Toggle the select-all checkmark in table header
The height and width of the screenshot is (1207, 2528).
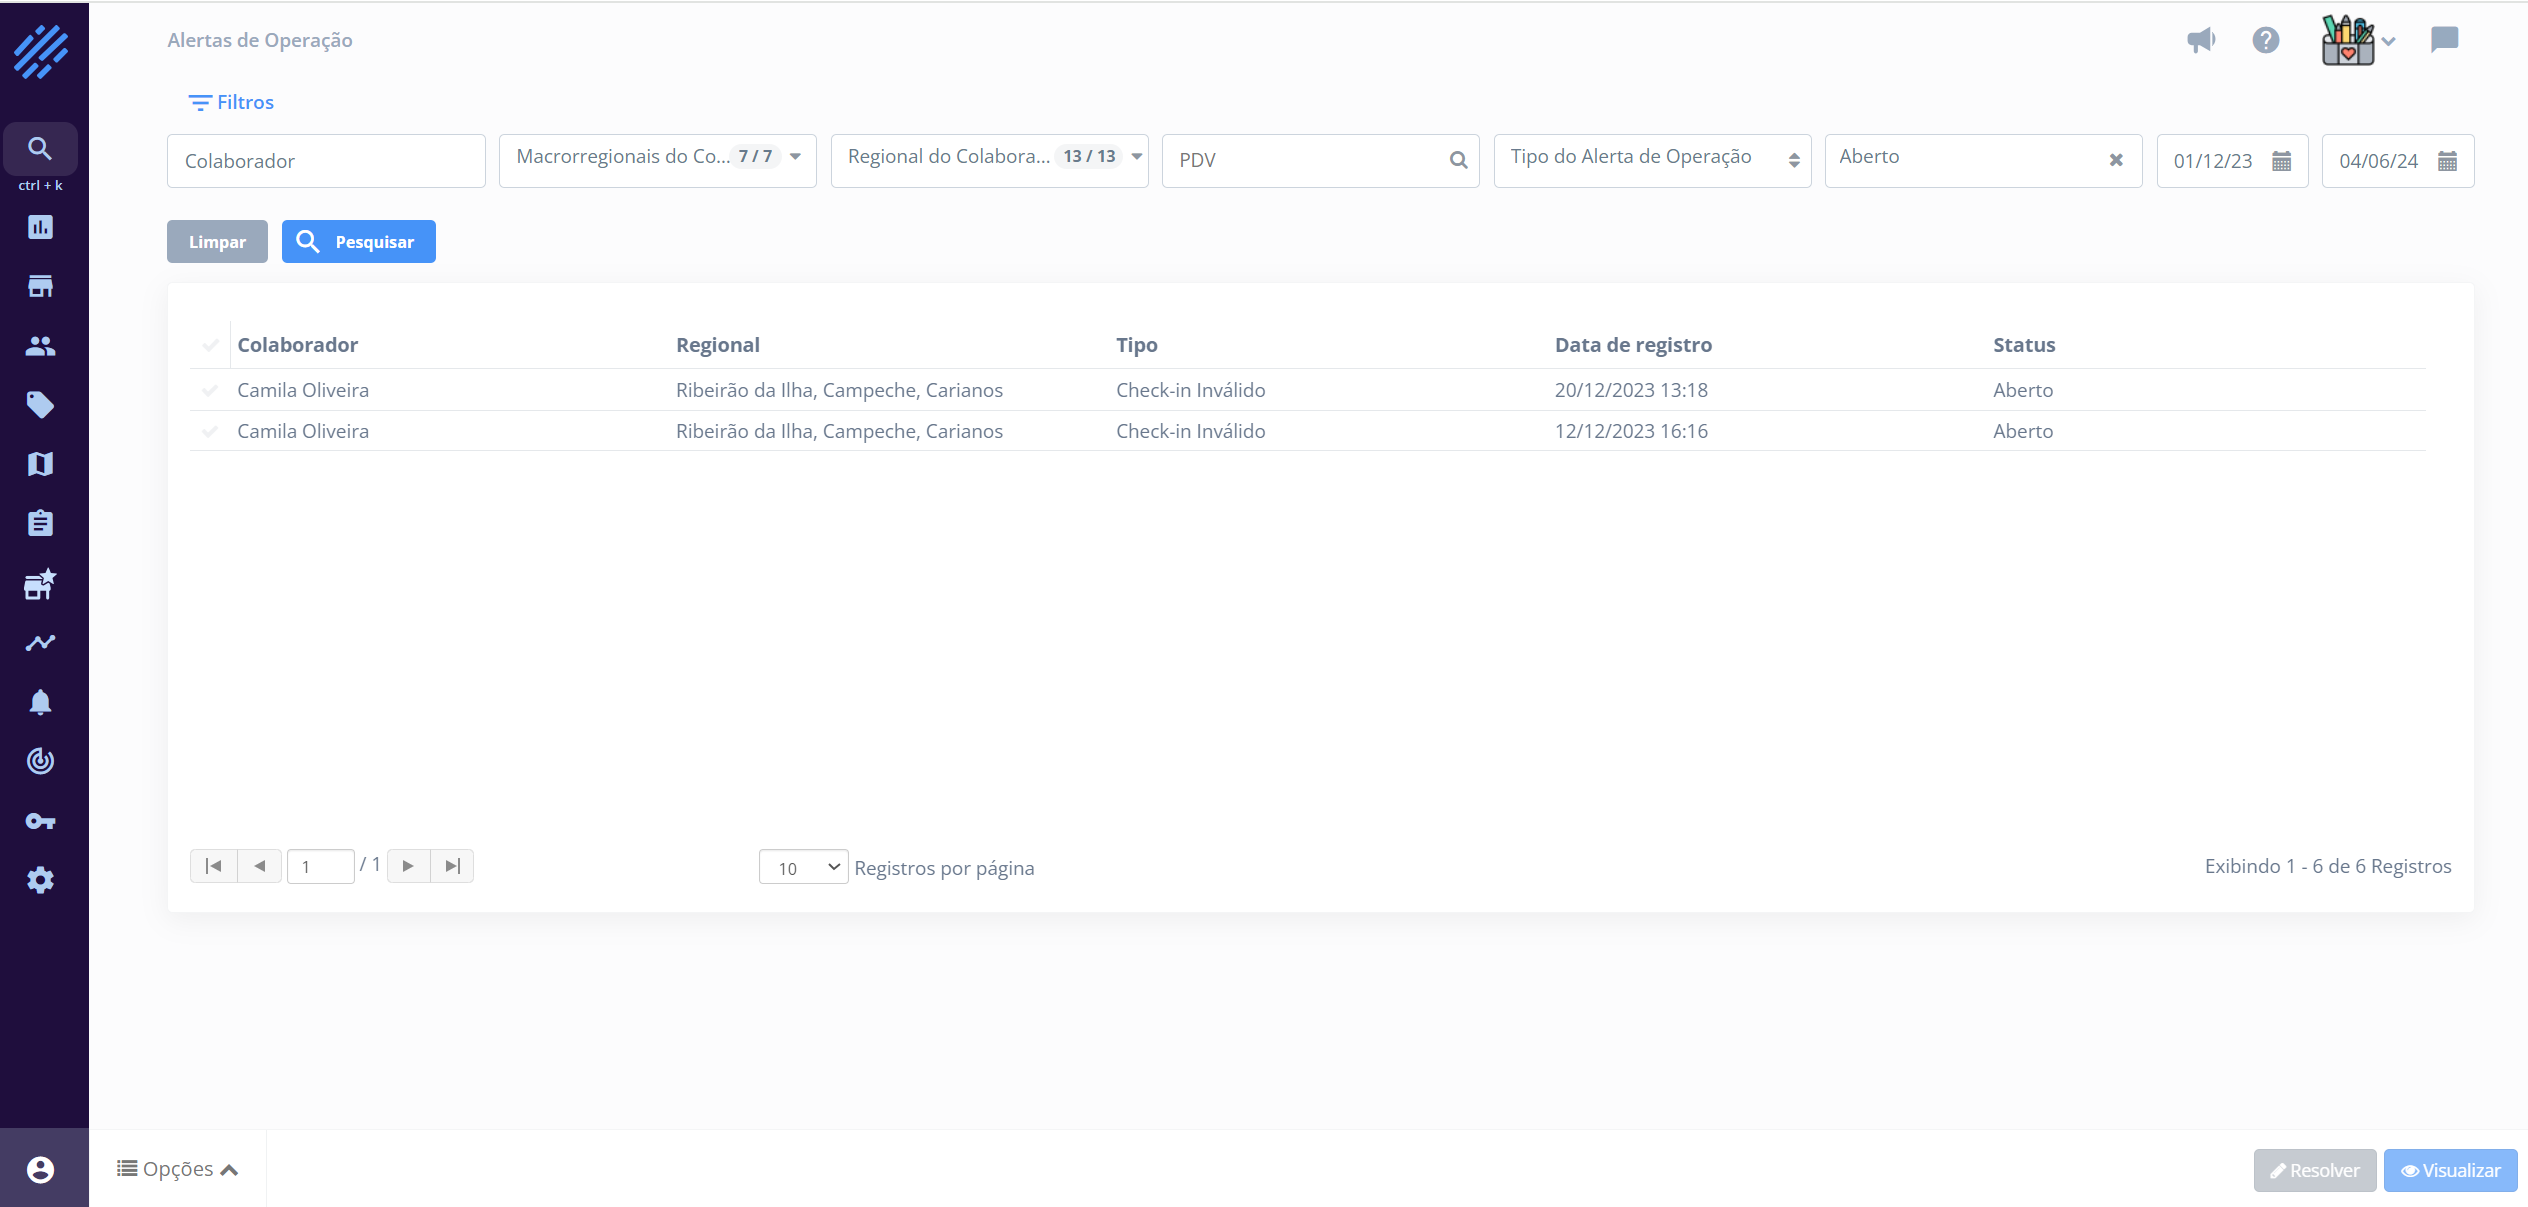point(210,345)
